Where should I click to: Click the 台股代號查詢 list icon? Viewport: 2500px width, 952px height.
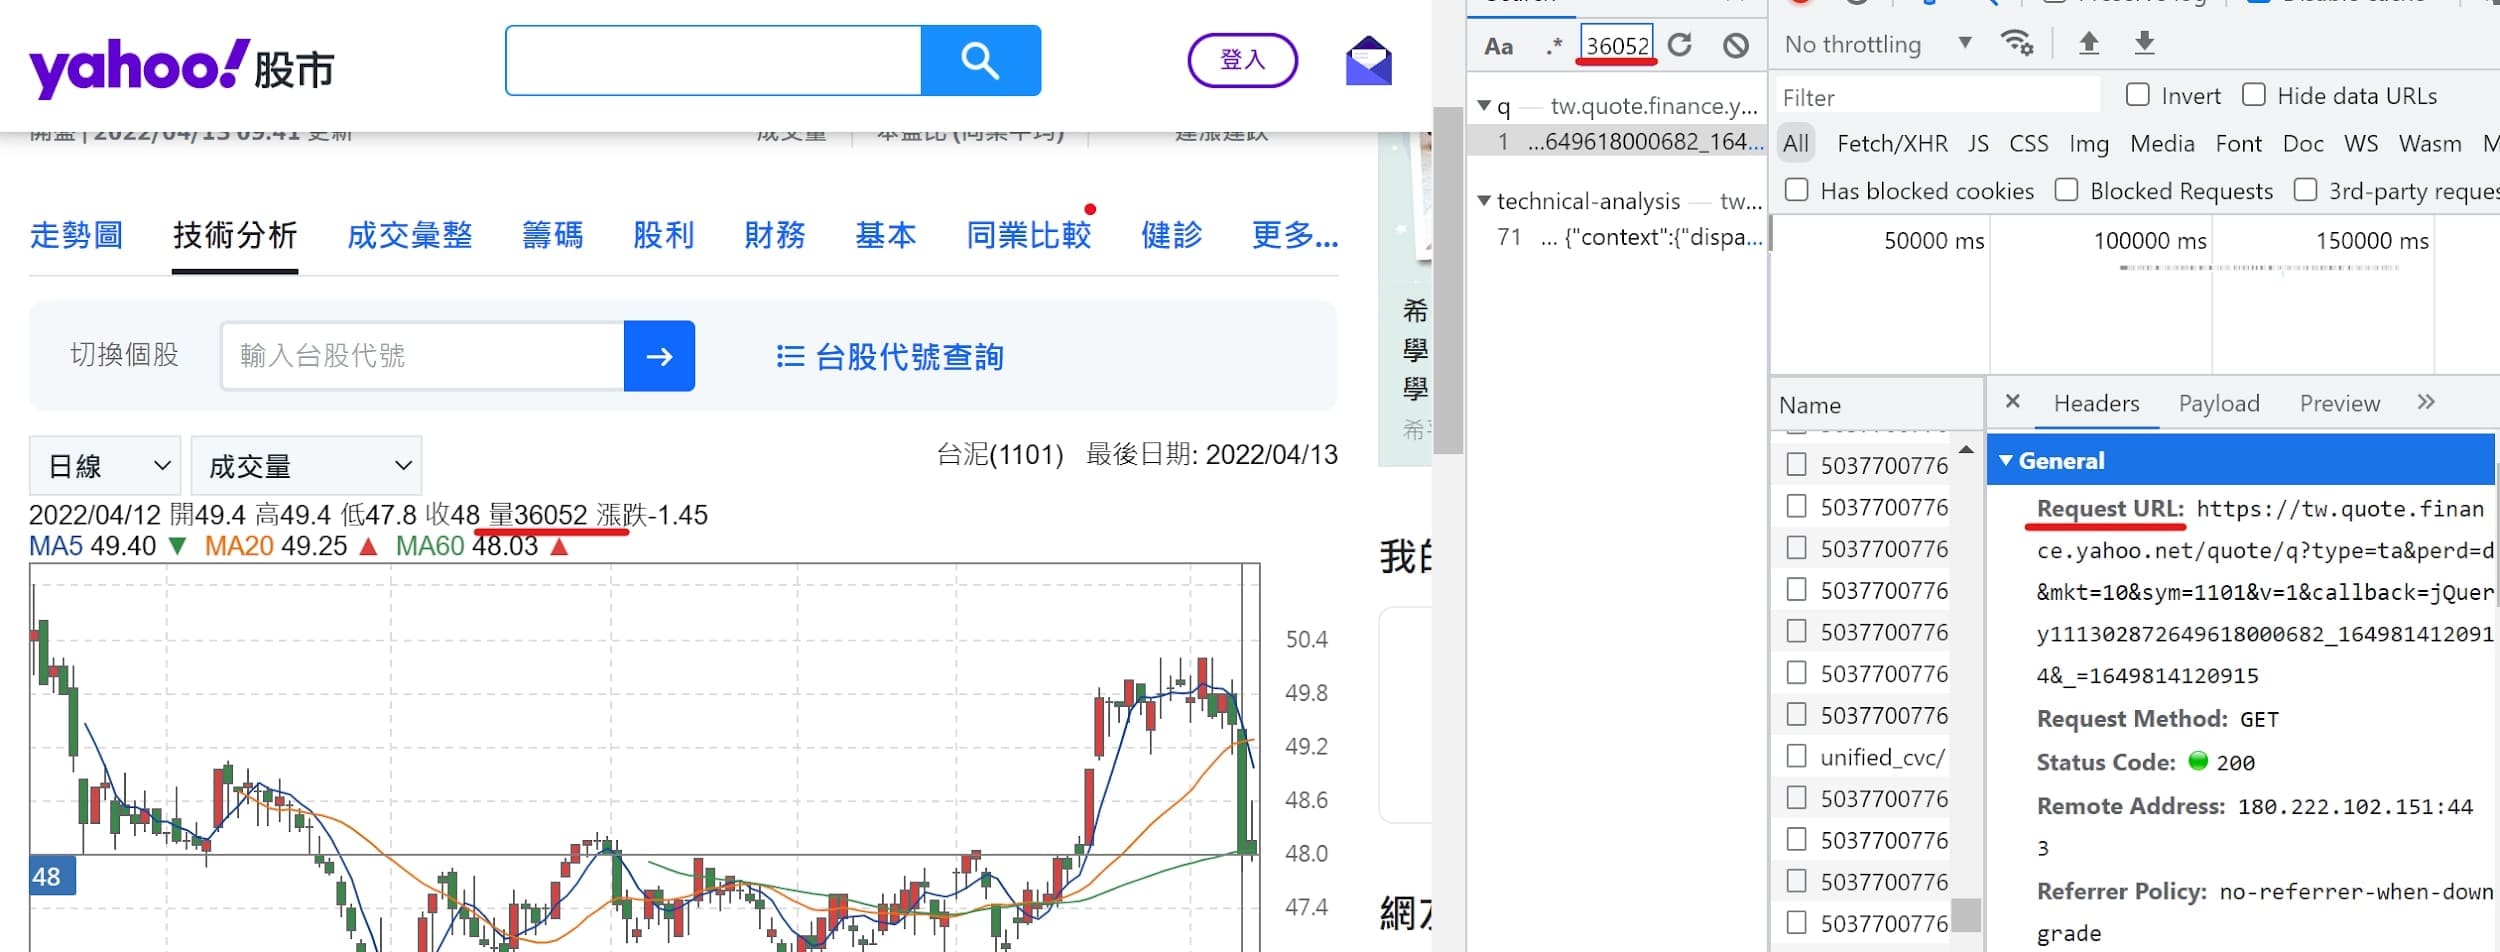click(790, 357)
